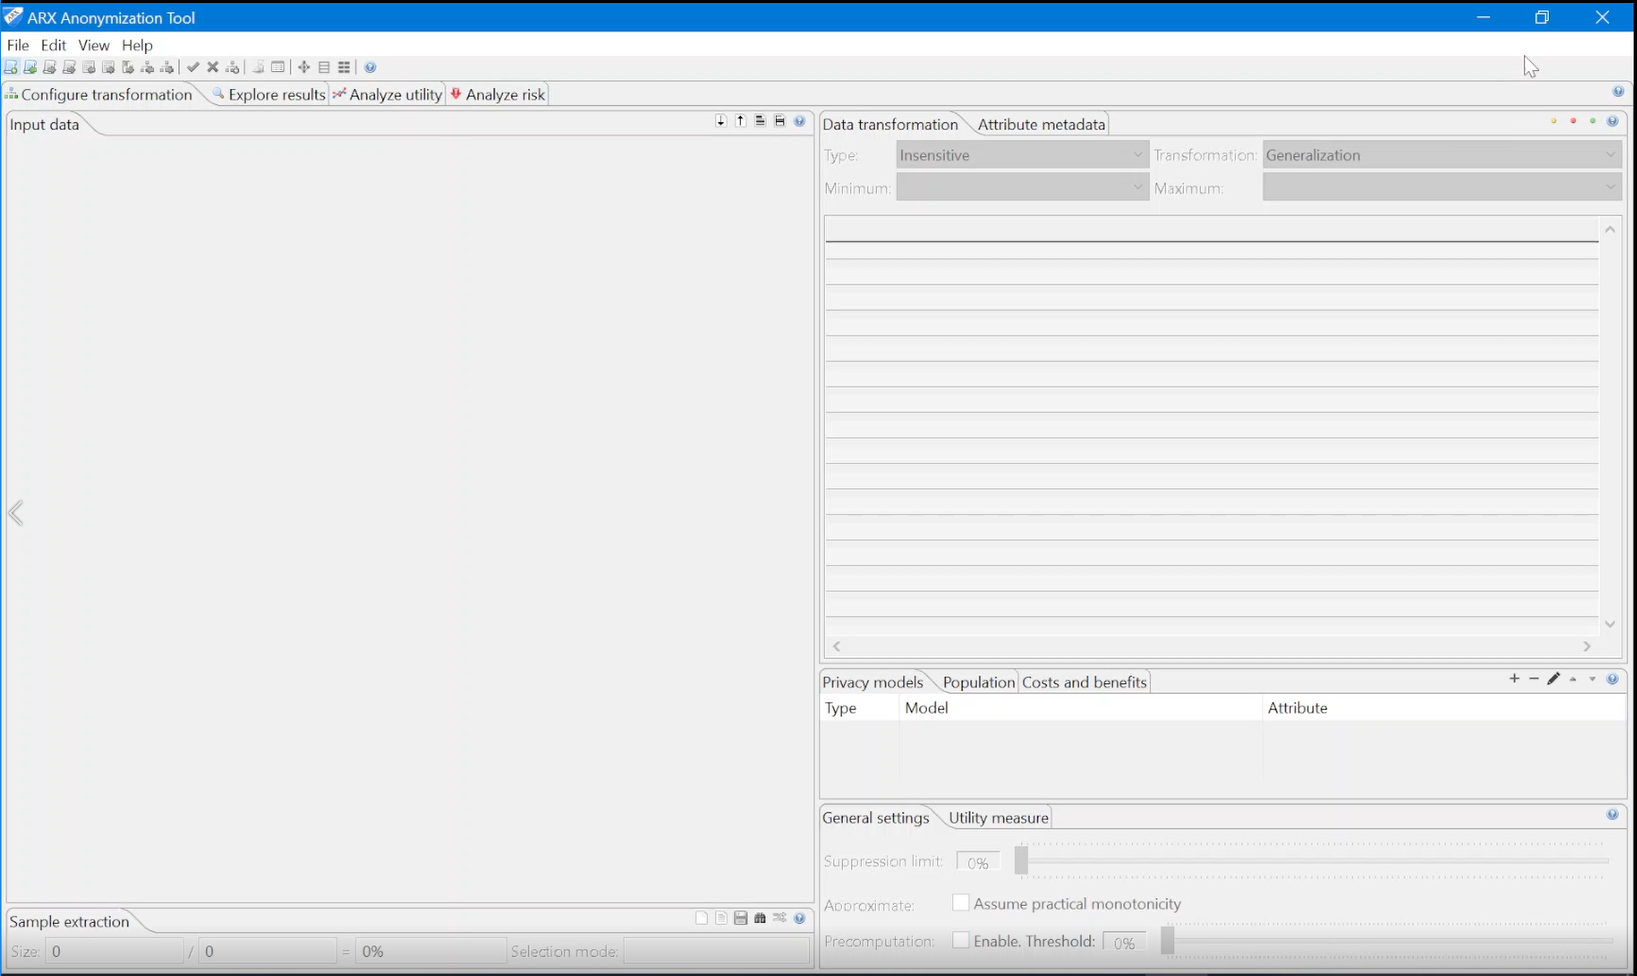Open the Utility measure tab
The height and width of the screenshot is (976, 1637).
[998, 817]
